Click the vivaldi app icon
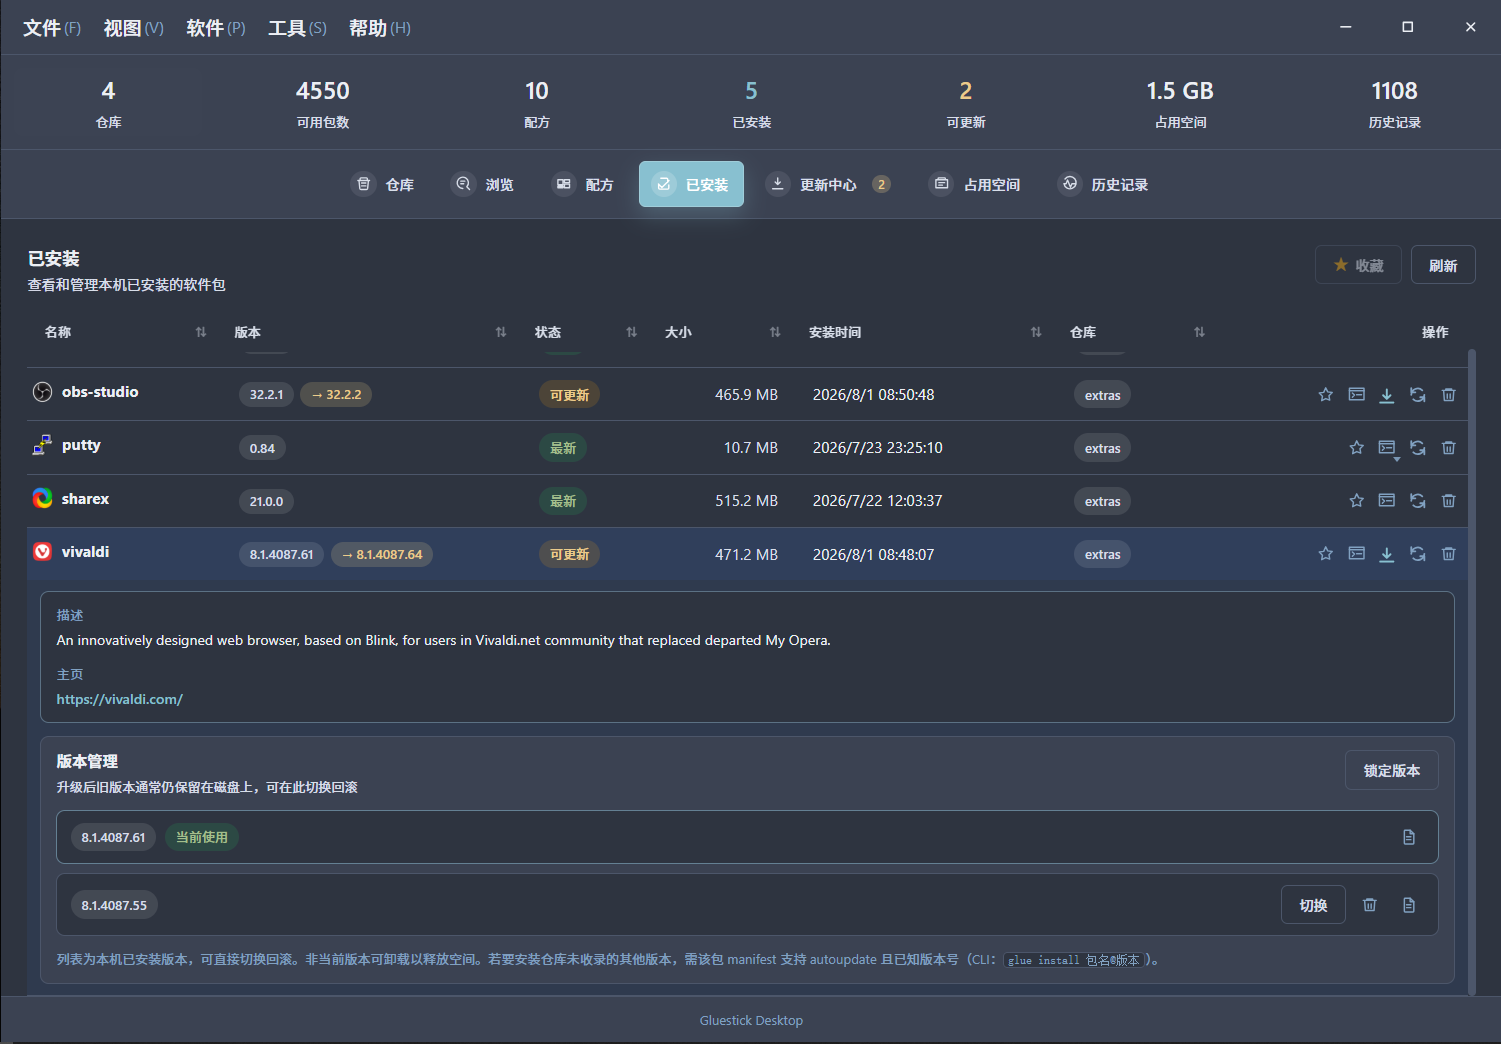The height and width of the screenshot is (1044, 1501). tap(42, 552)
